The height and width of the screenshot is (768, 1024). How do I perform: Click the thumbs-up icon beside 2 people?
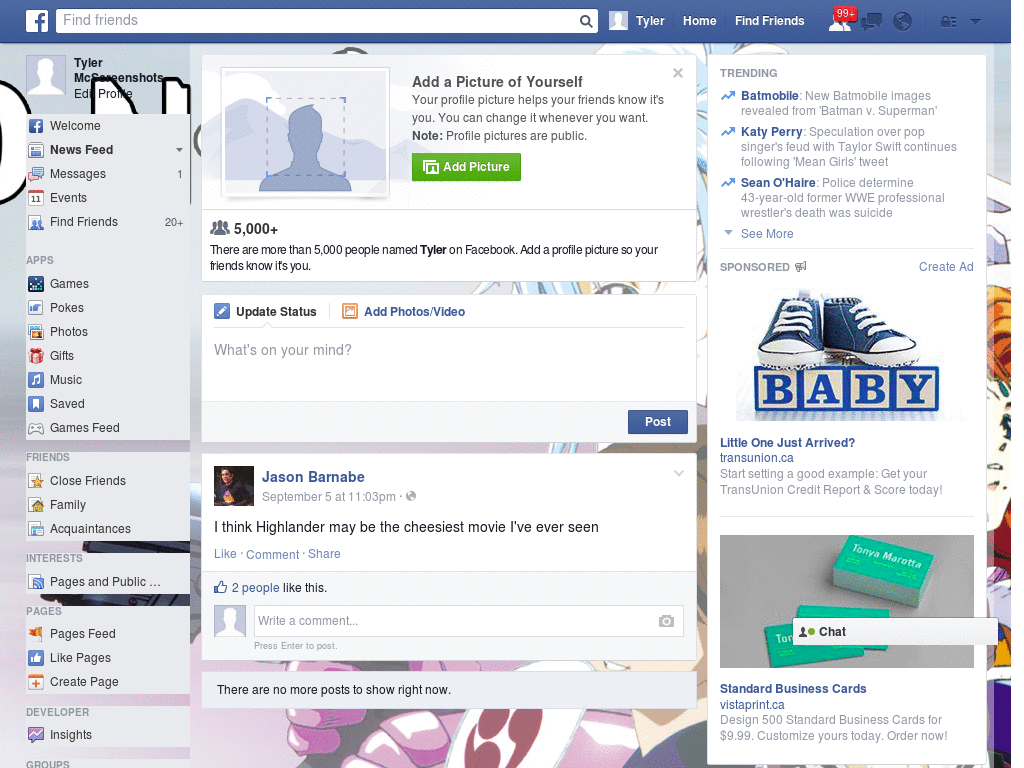[221, 587]
